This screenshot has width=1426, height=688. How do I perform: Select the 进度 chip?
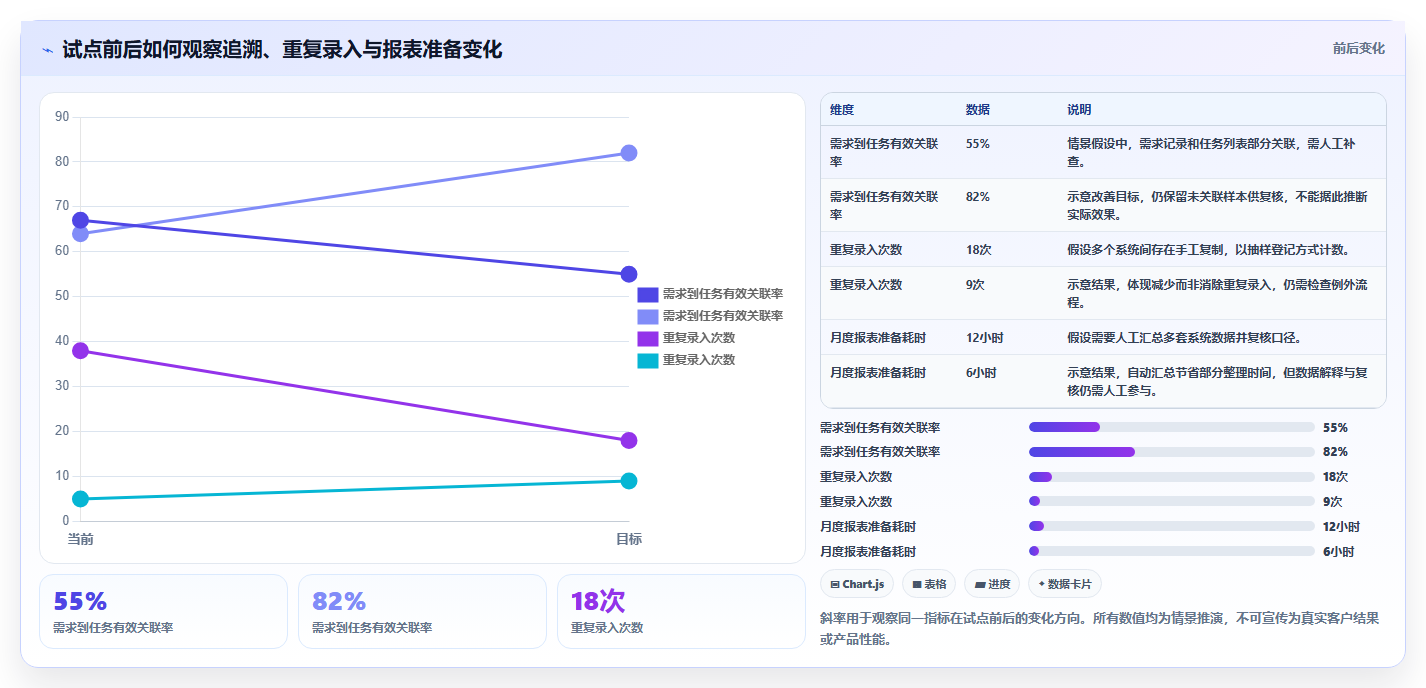coord(992,584)
